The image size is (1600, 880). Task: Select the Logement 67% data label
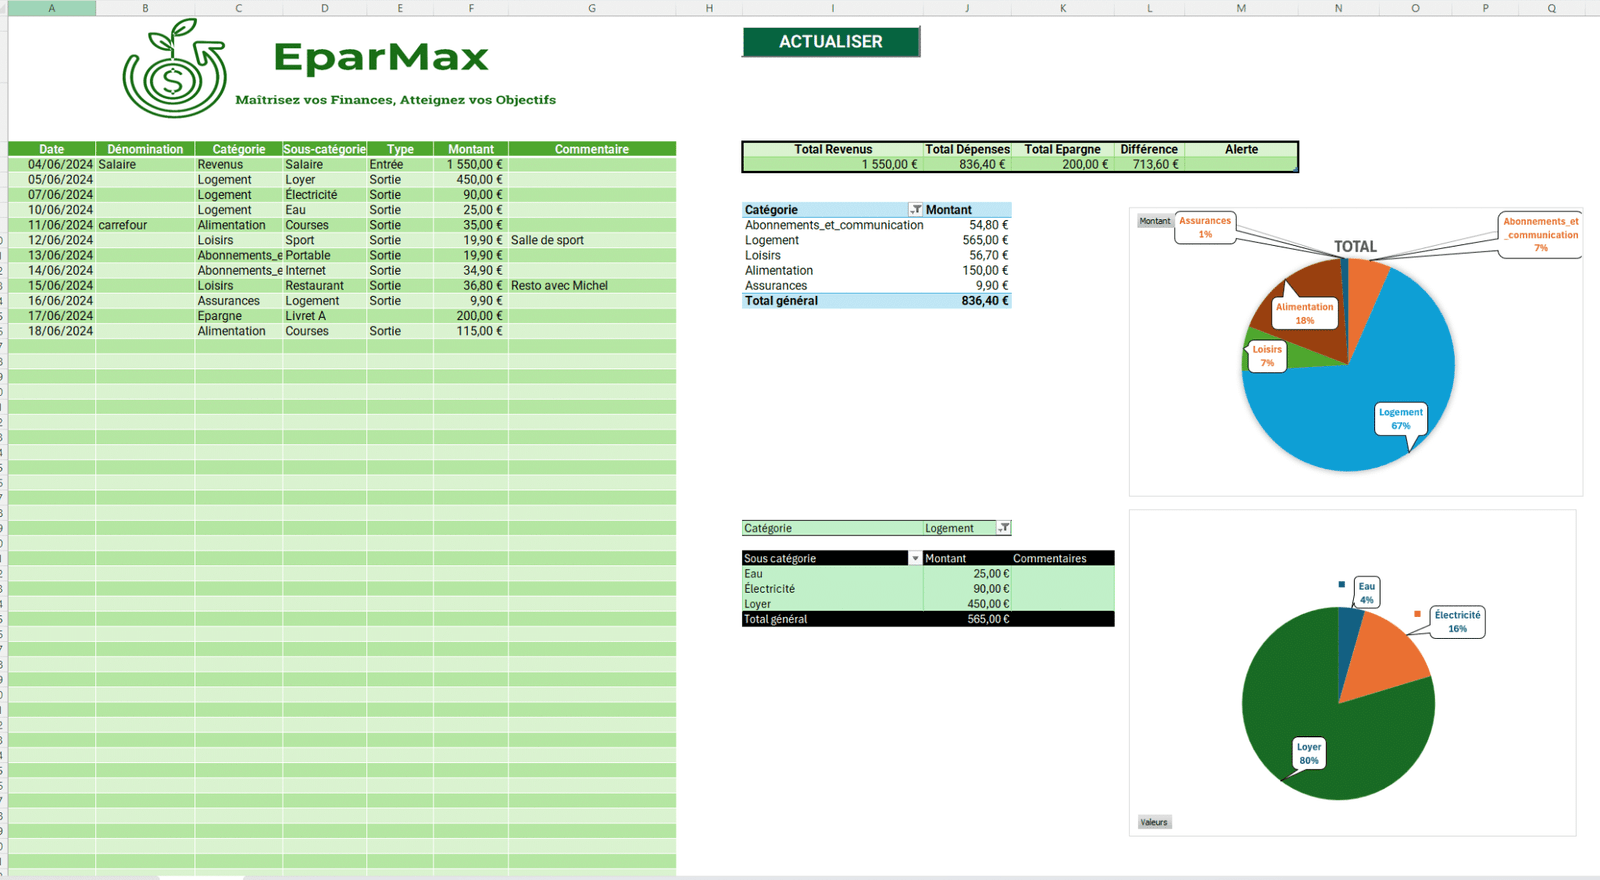point(1400,419)
